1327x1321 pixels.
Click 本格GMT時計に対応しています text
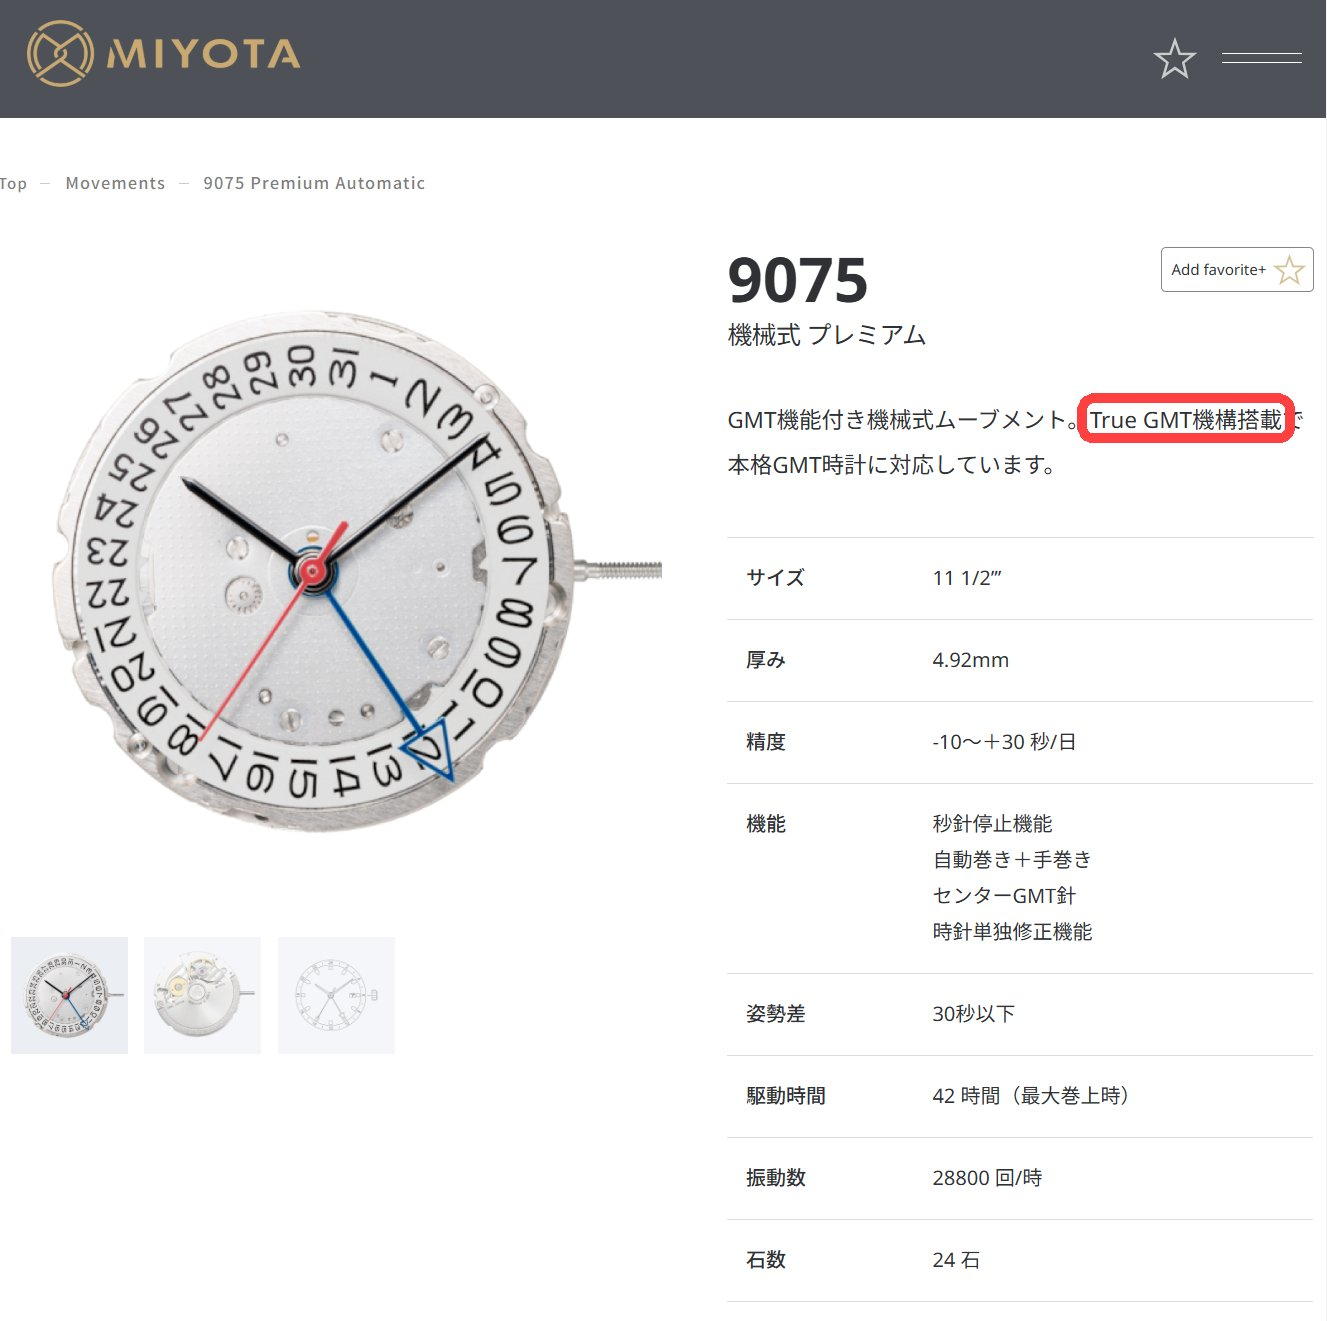(x=892, y=465)
